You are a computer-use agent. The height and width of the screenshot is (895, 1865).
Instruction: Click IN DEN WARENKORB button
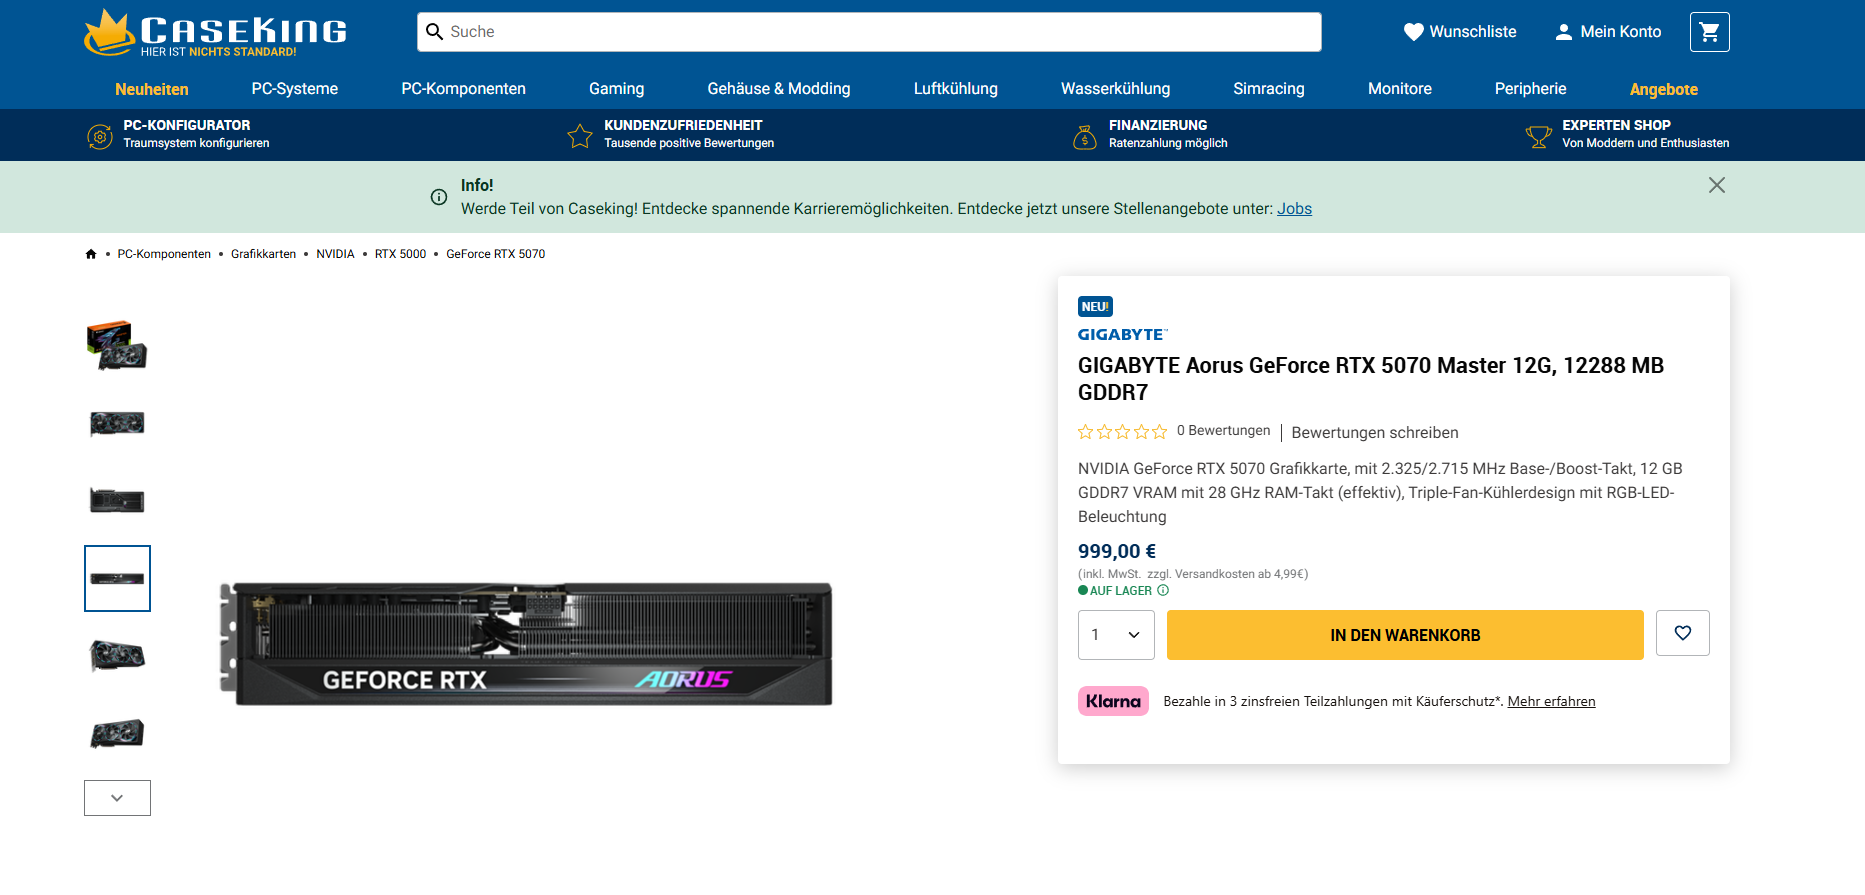(1405, 635)
